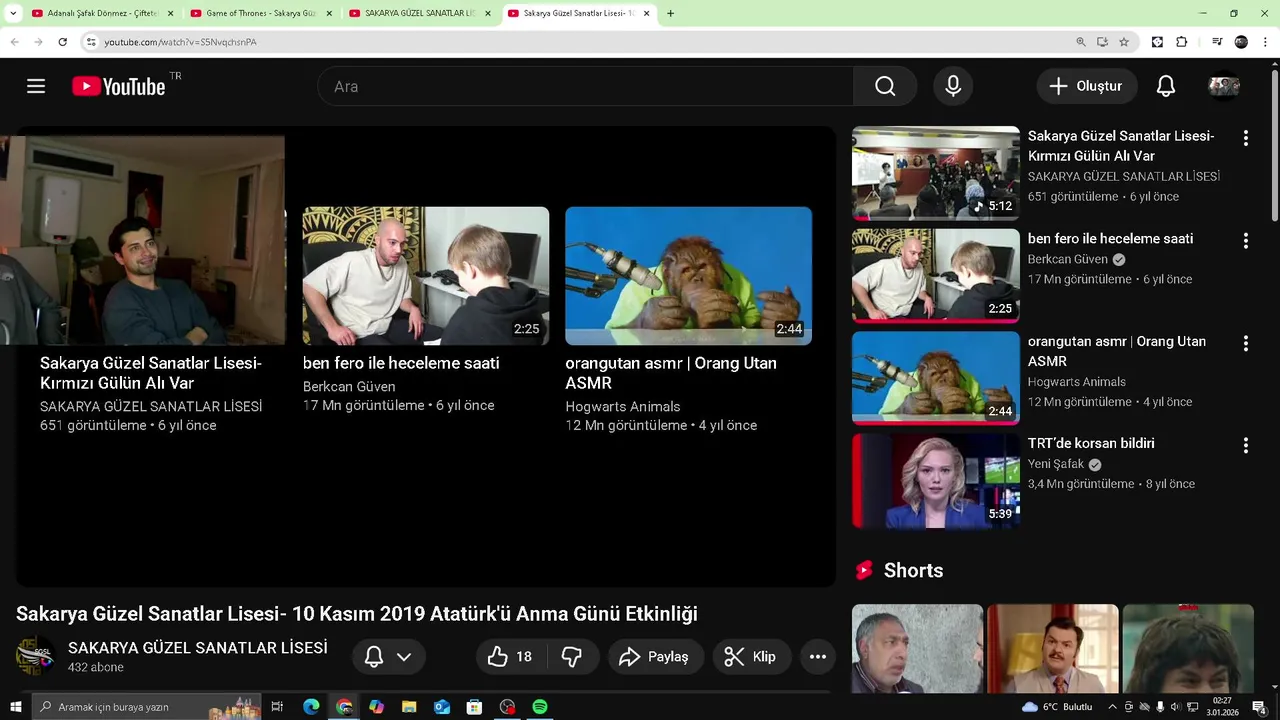Open Task View from the taskbar
The height and width of the screenshot is (720, 1280).
coord(277,707)
